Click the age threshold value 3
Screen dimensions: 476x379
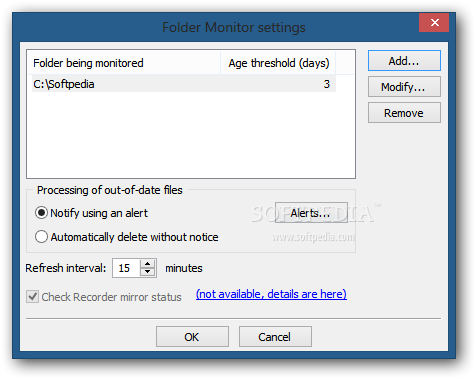[x=326, y=84]
